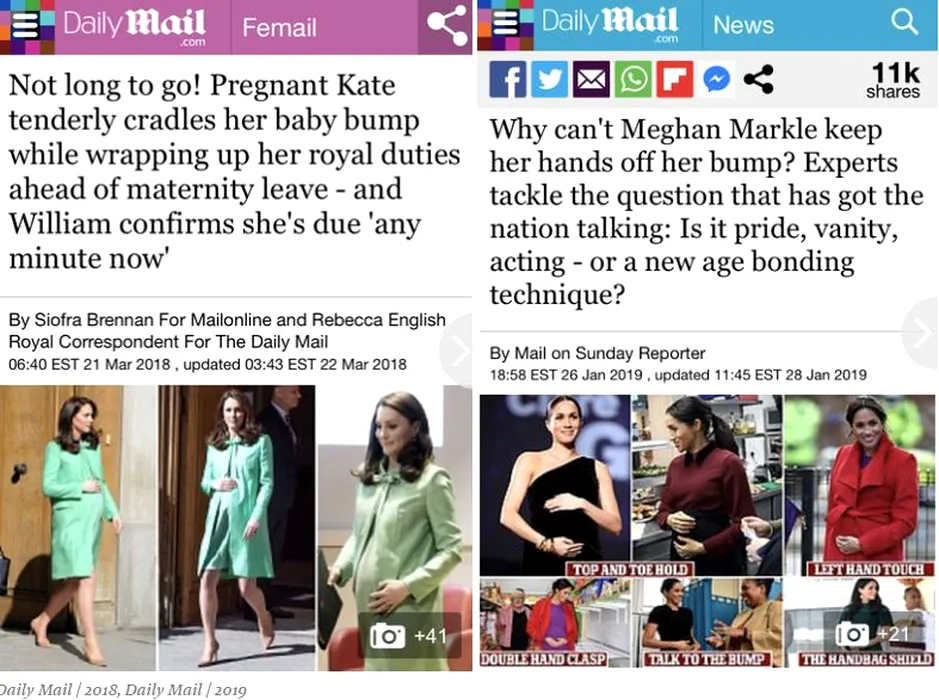Tap share icon in Femail header
The height and width of the screenshot is (700, 939).
coord(446,25)
